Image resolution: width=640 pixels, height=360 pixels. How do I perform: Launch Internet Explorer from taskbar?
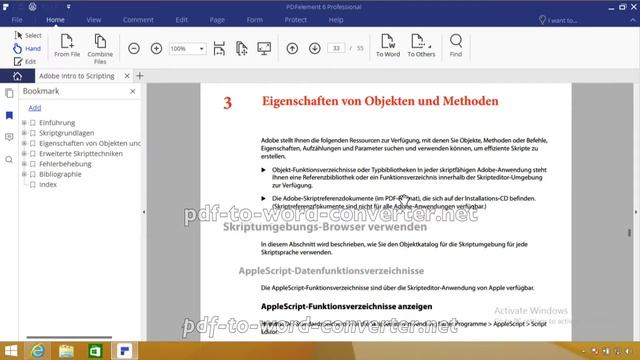pos(38,351)
